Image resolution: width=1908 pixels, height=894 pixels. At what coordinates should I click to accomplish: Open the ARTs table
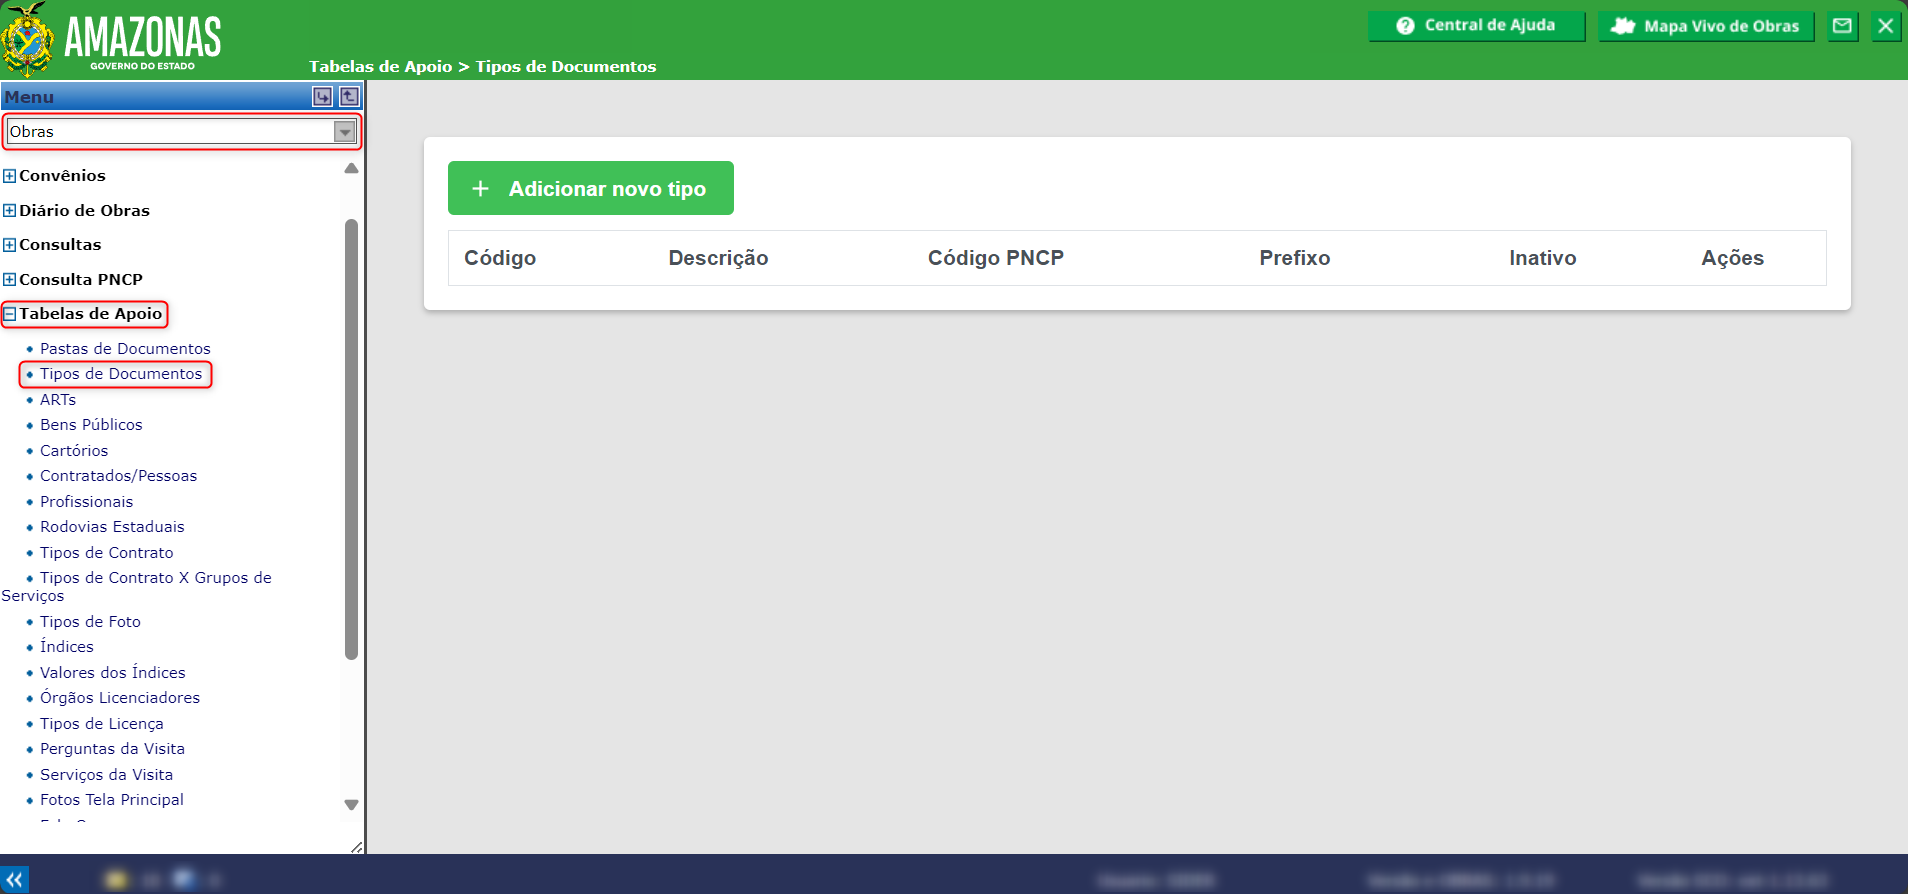pos(58,400)
